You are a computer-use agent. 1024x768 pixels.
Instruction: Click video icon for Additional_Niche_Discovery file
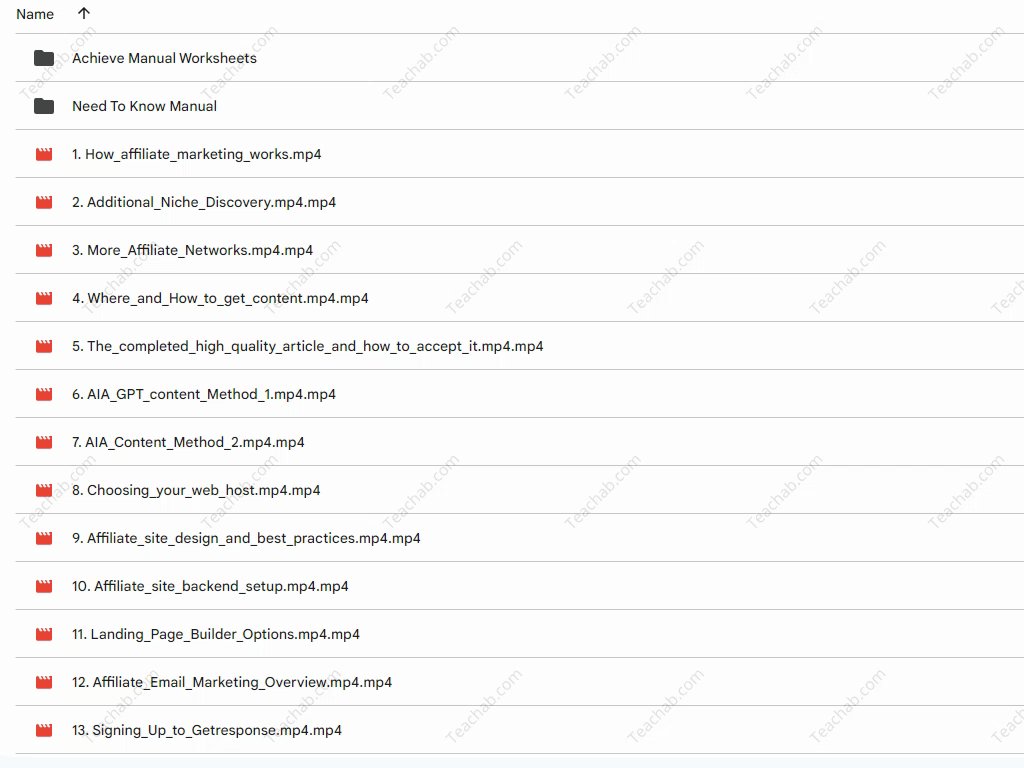(44, 202)
